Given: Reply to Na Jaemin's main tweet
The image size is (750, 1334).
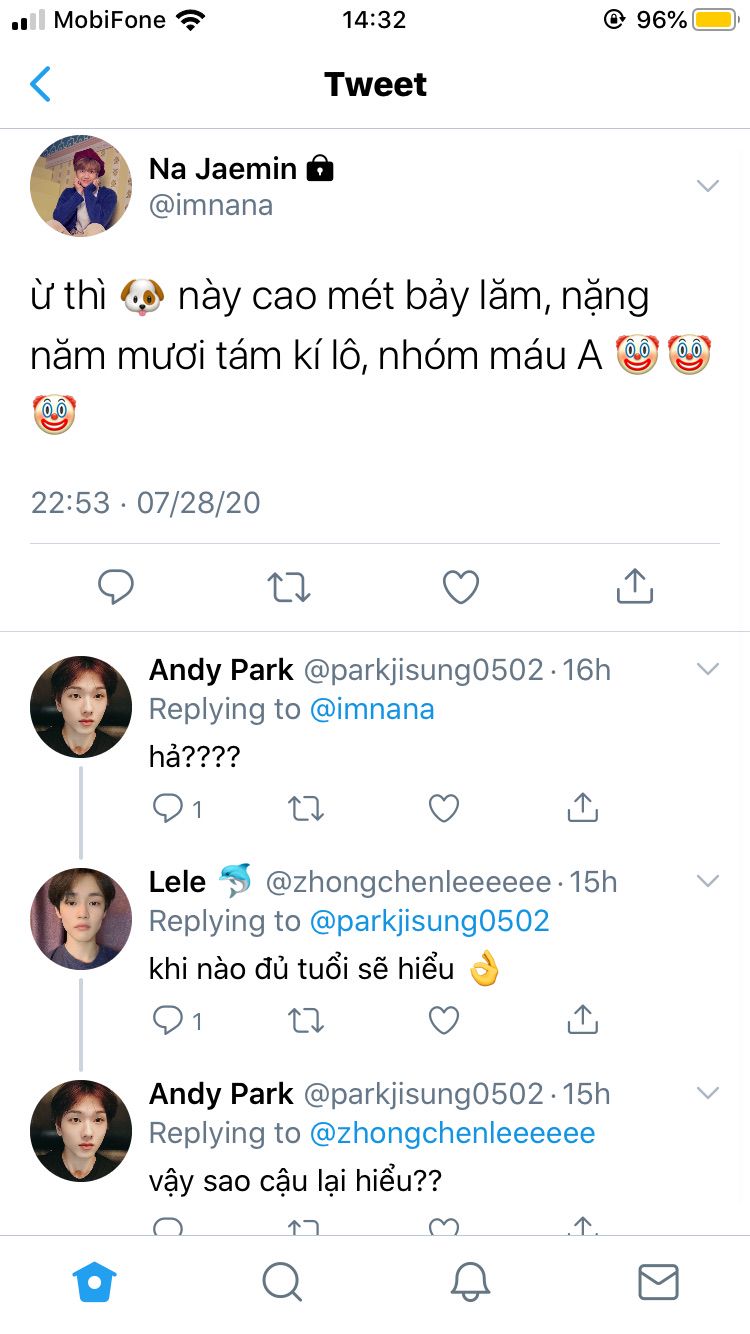Looking at the screenshot, I should click(x=116, y=587).
